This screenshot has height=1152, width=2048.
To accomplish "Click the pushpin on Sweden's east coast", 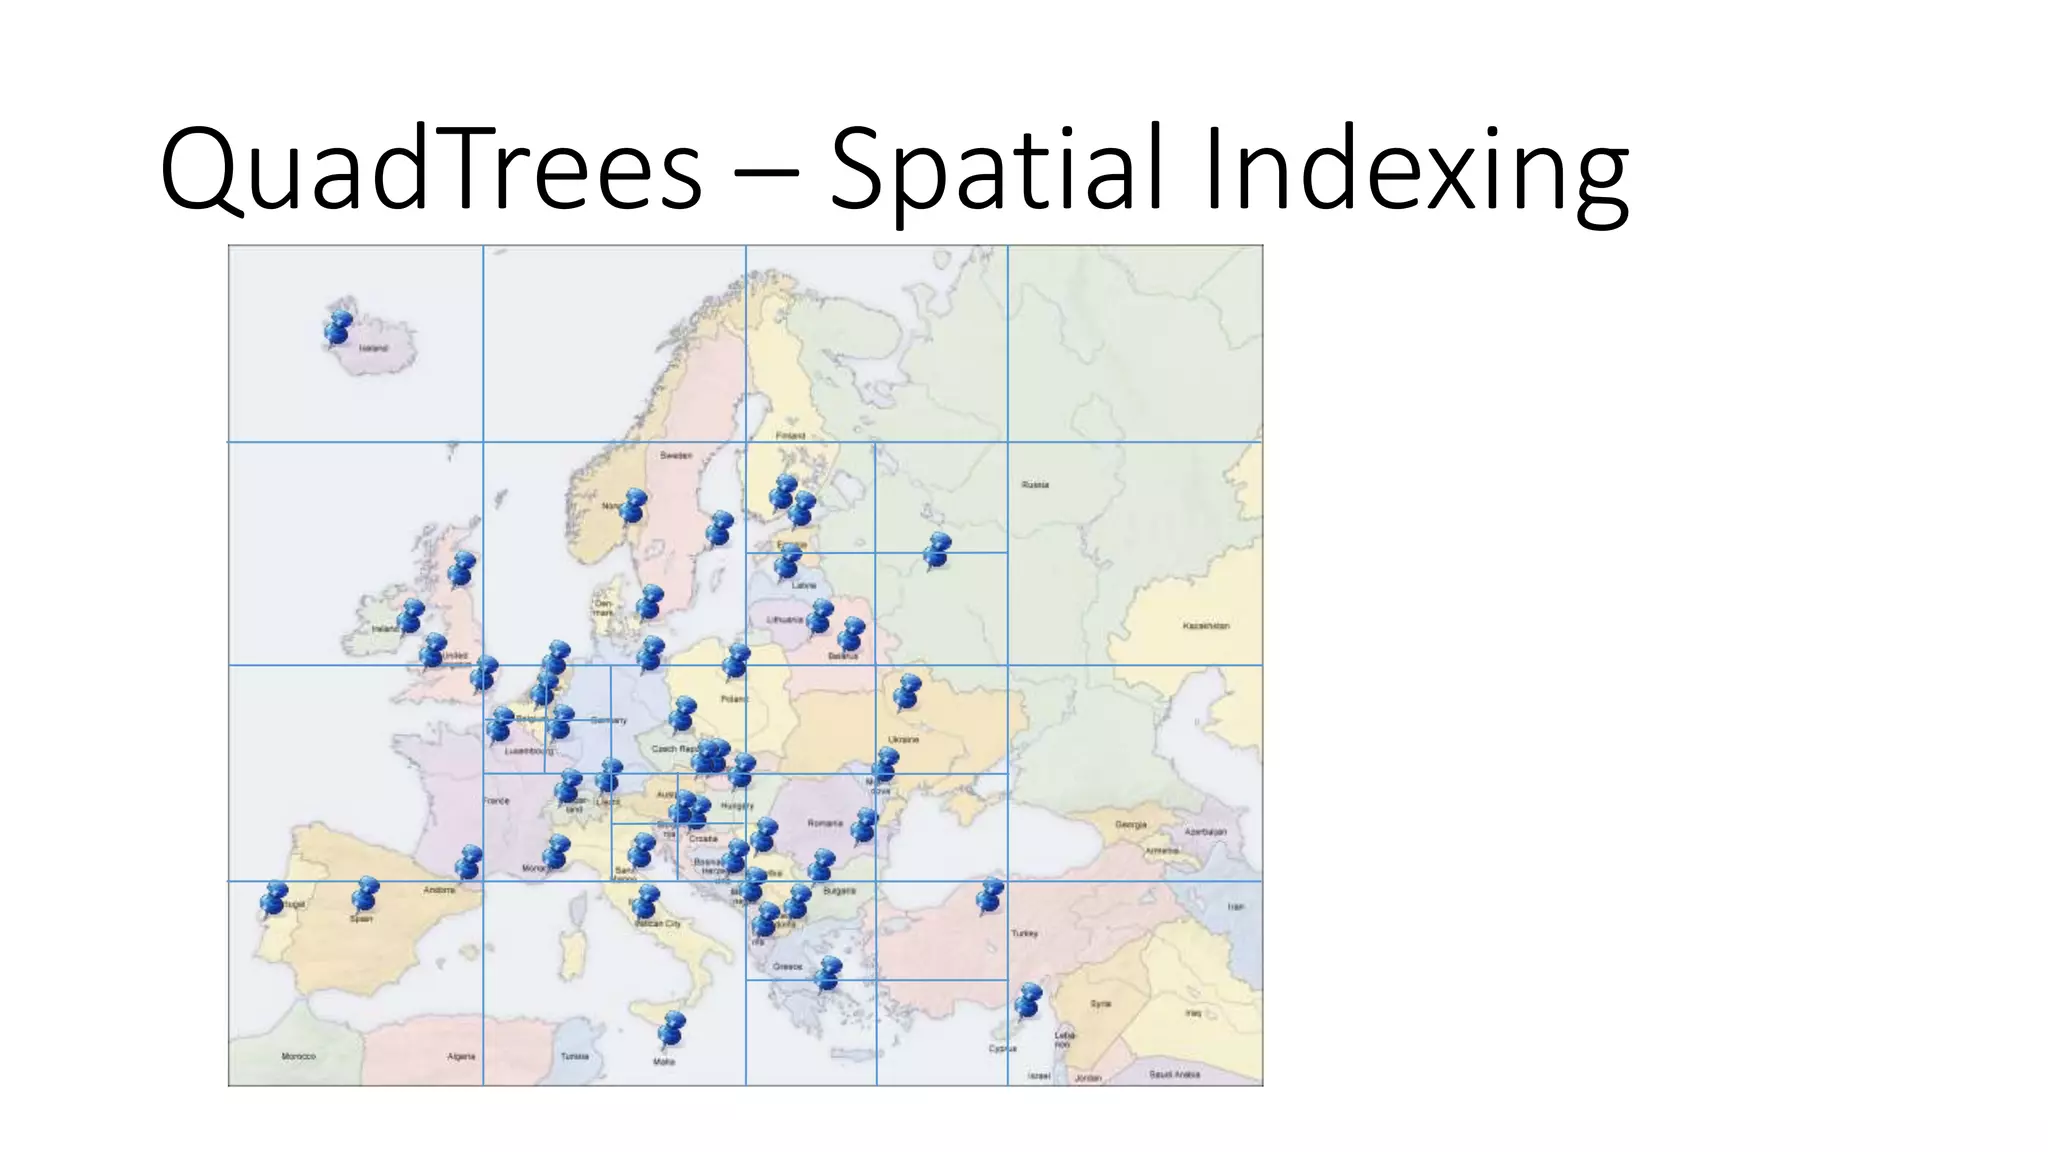I will click(720, 529).
